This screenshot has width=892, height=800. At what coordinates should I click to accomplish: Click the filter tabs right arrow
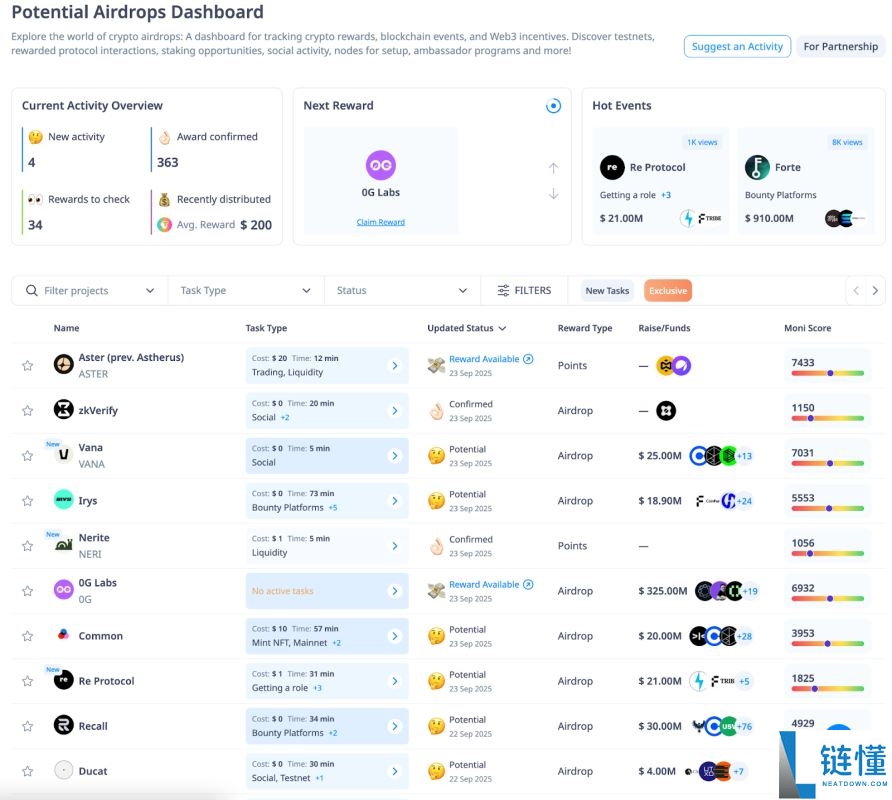pyautogui.click(x=875, y=290)
